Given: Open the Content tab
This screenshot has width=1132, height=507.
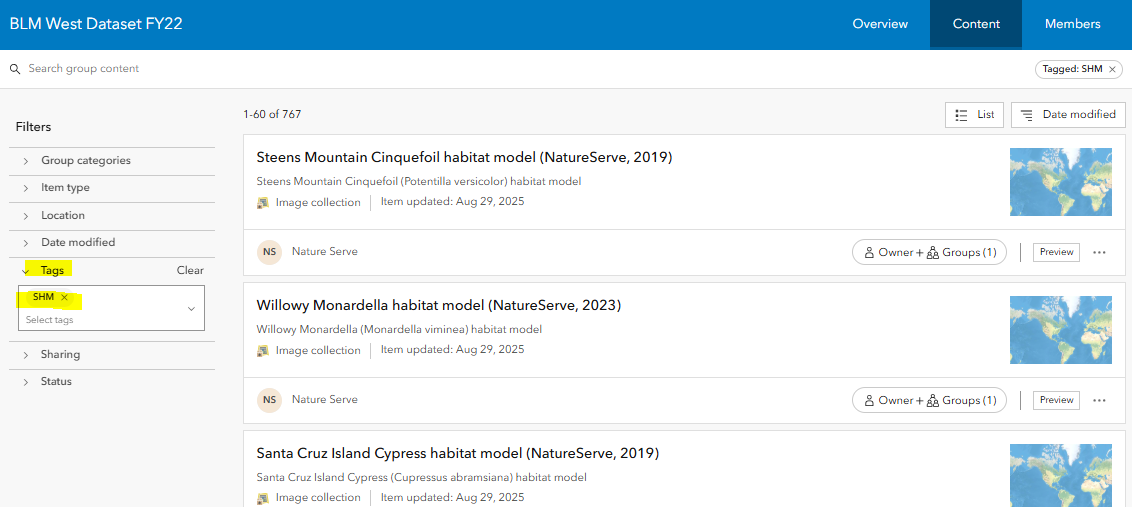Looking at the screenshot, I should point(976,24).
